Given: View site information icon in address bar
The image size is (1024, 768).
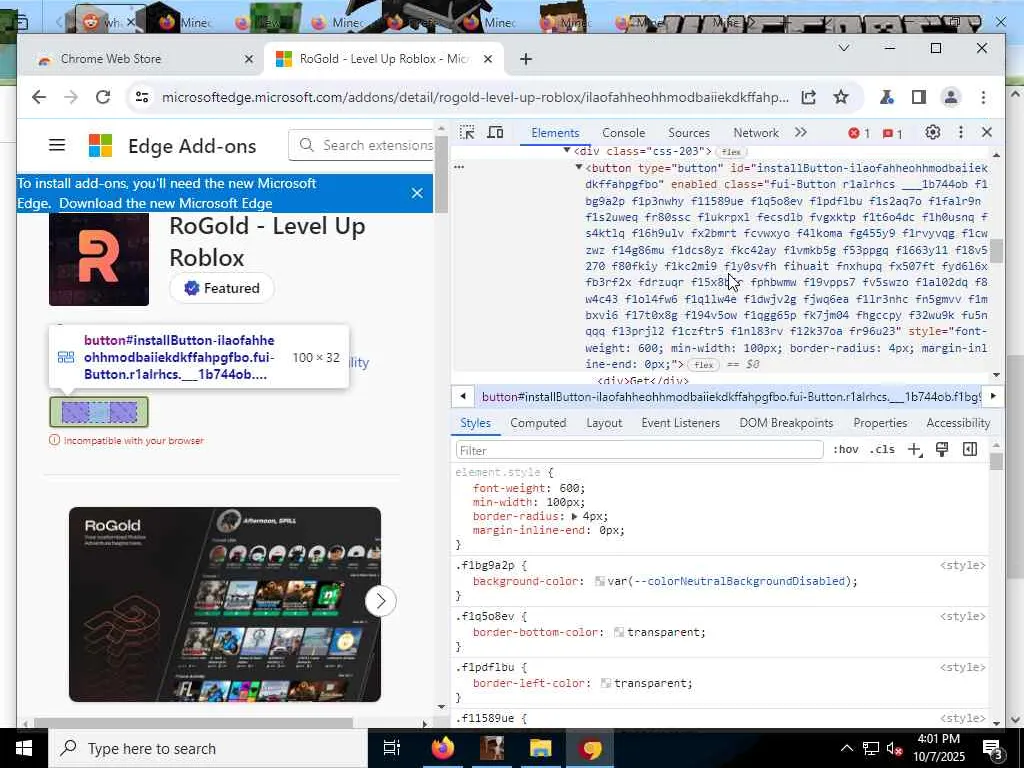Looking at the screenshot, I should [142, 97].
